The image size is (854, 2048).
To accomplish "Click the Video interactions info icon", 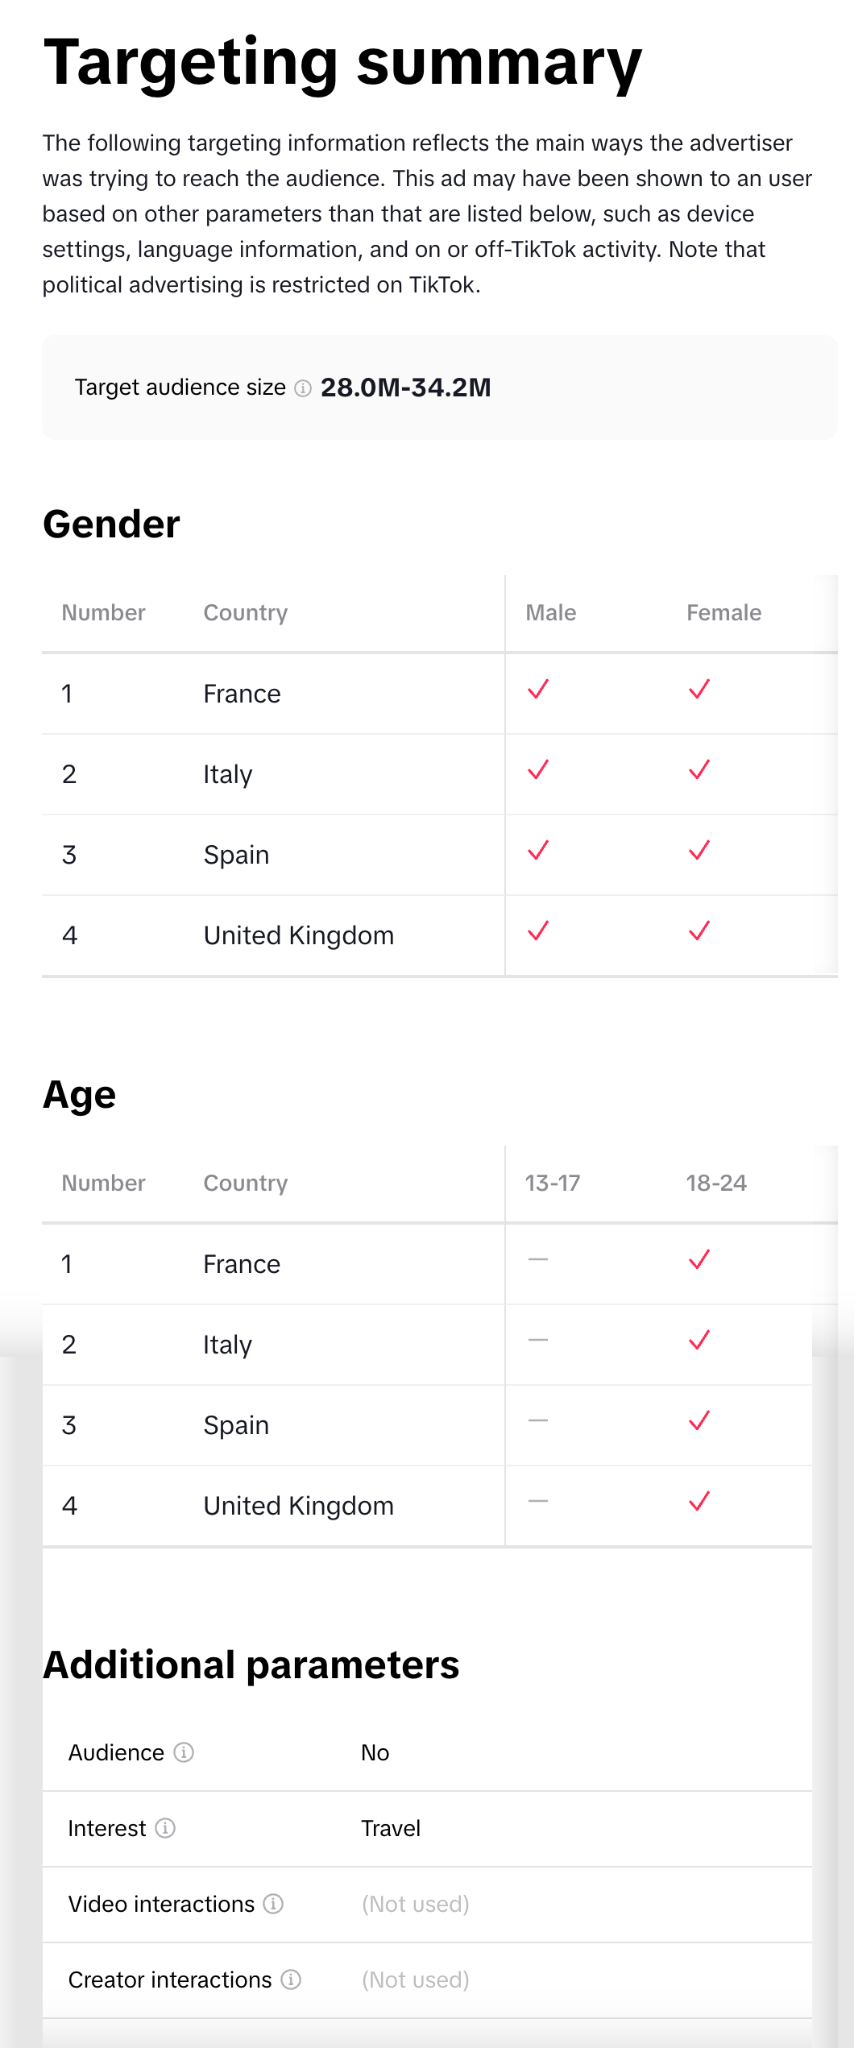I will (274, 1905).
